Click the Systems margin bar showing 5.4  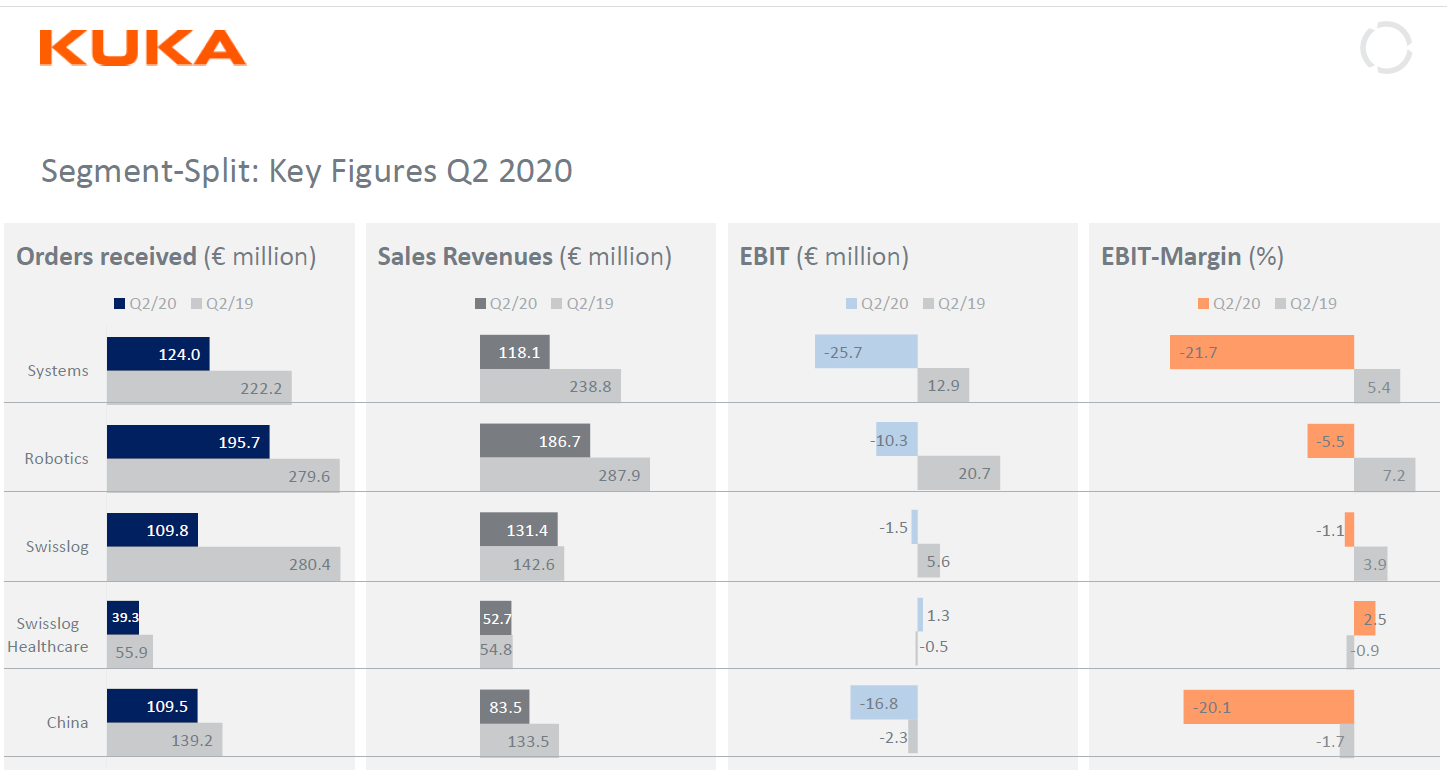(x=1378, y=386)
